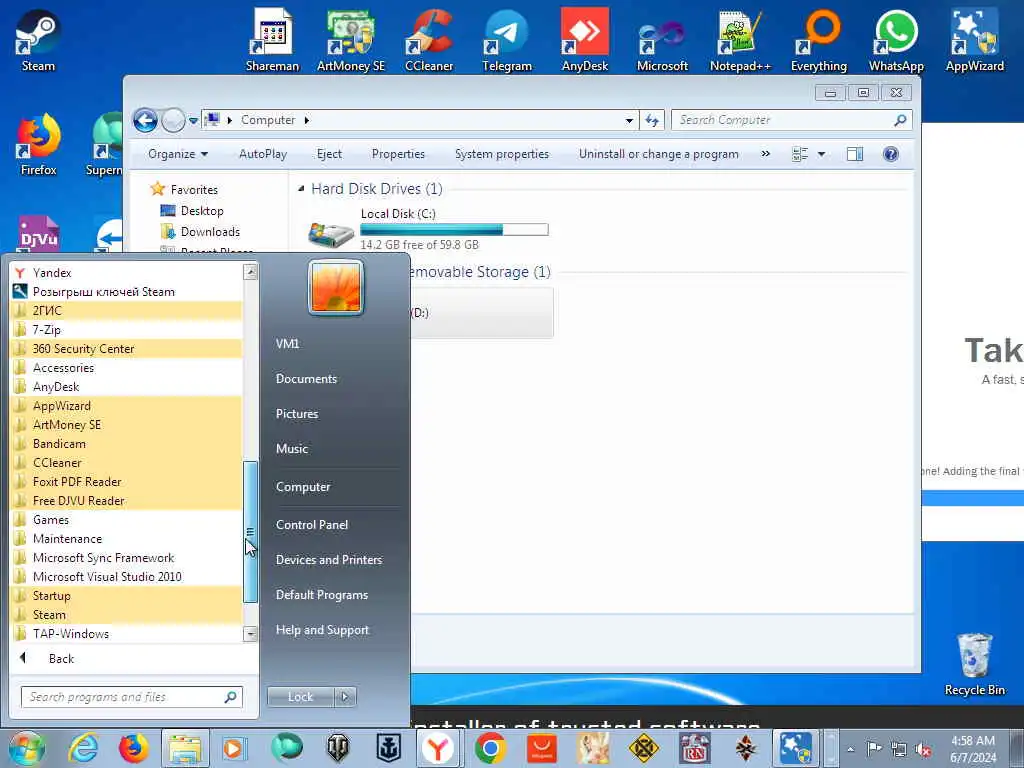Image resolution: width=1024 pixels, height=768 pixels.
Task: Launch the Everything search desktop shortcut
Action: (818, 39)
